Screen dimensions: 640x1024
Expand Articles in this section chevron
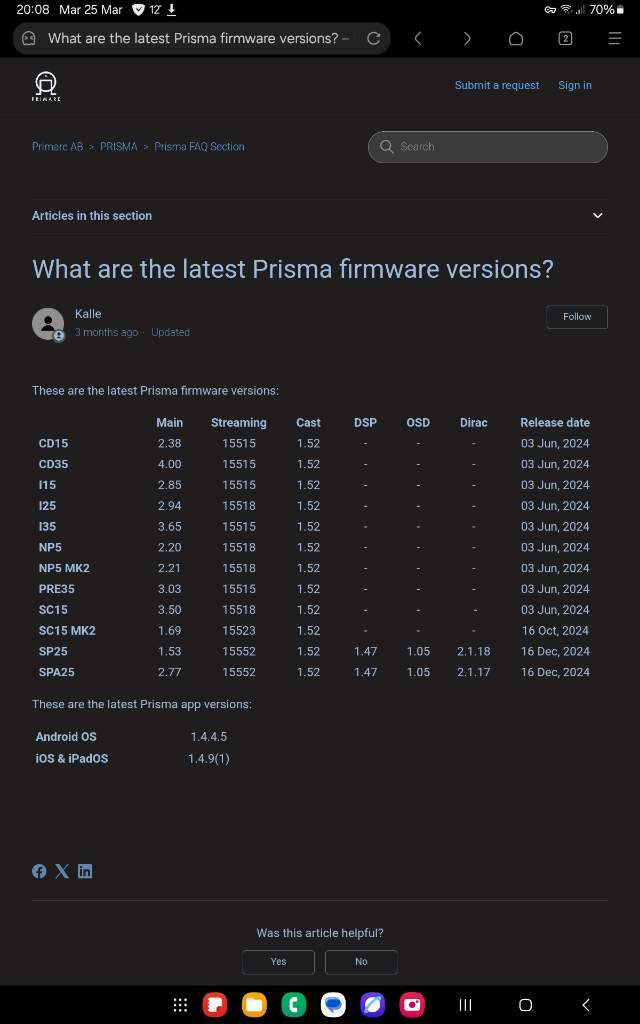click(598, 216)
